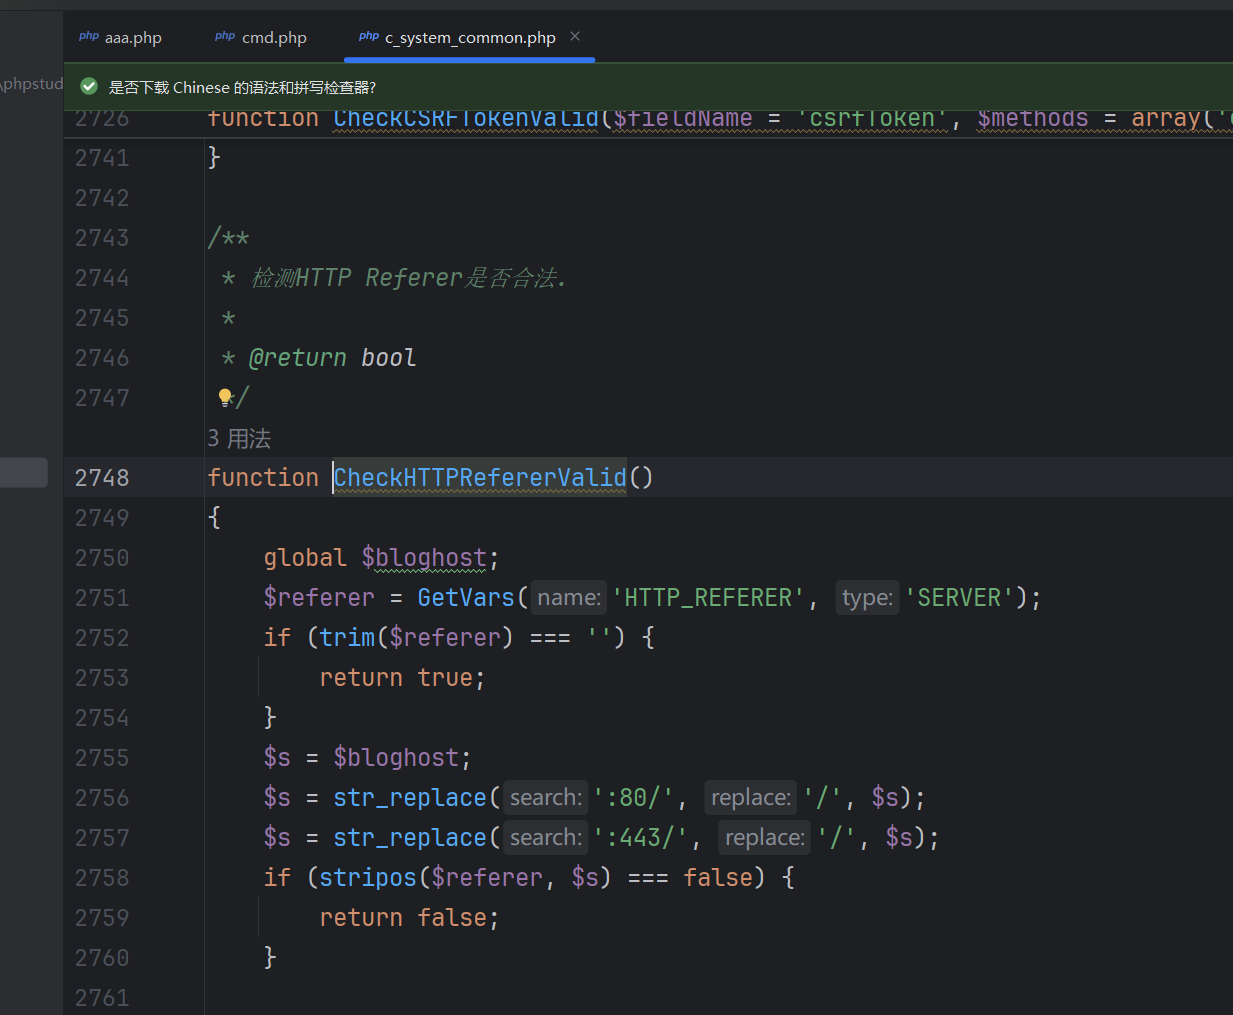Click the 'HTTP_REFERER' string literal
1233x1015 pixels.
(708, 597)
